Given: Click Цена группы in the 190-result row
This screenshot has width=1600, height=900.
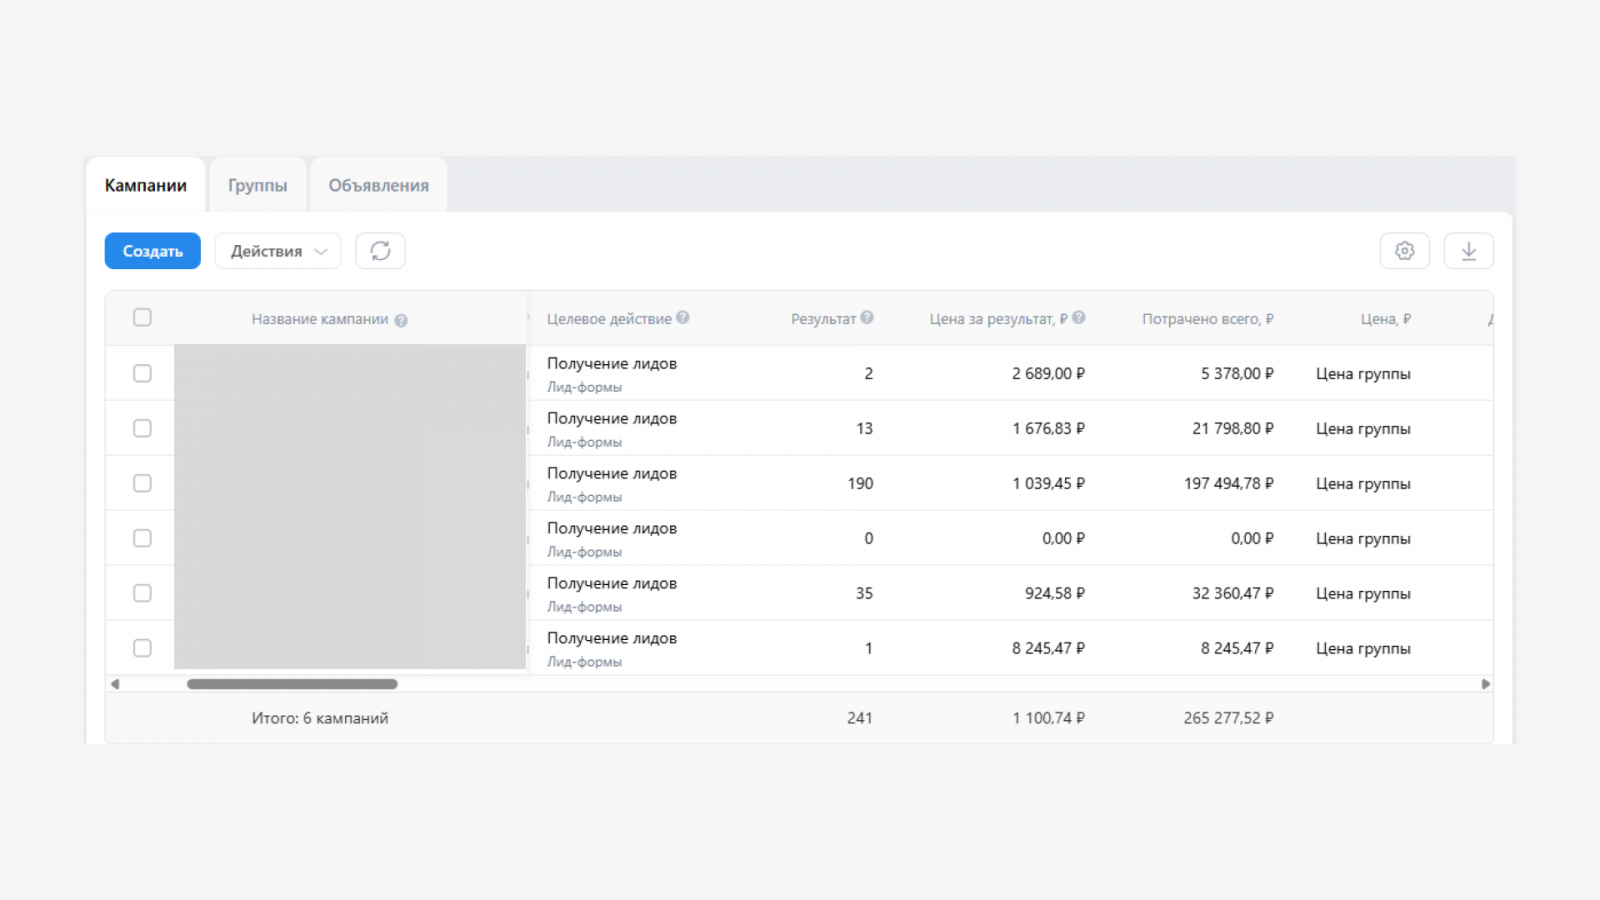Looking at the screenshot, I should 1363,483.
